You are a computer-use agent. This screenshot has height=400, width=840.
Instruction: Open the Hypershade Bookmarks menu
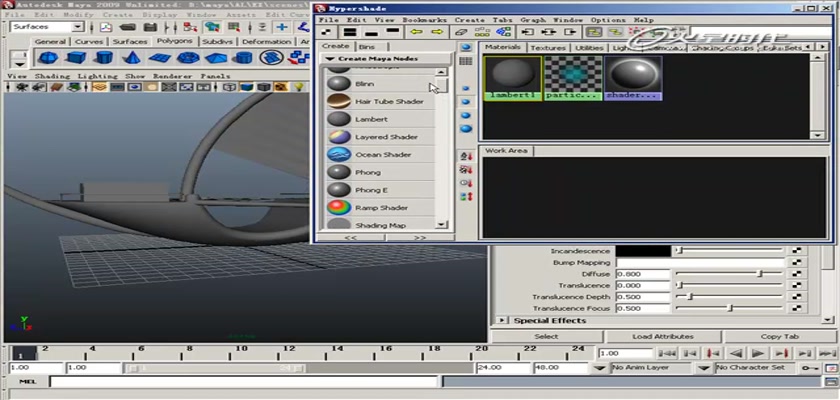click(424, 19)
